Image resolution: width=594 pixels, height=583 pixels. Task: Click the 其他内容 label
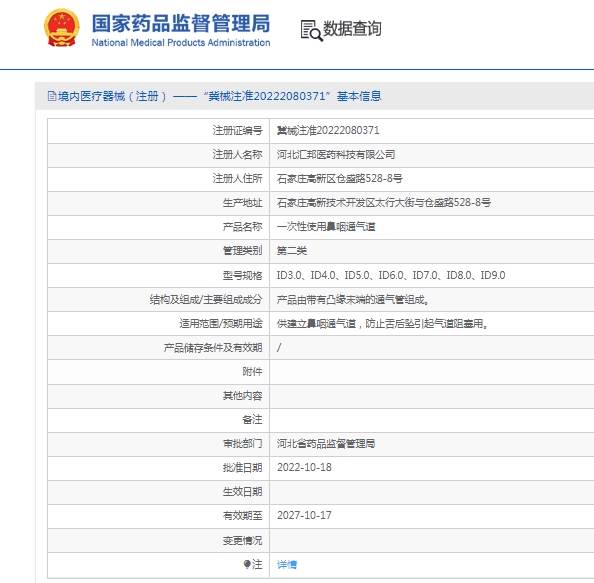pyautogui.click(x=242, y=396)
